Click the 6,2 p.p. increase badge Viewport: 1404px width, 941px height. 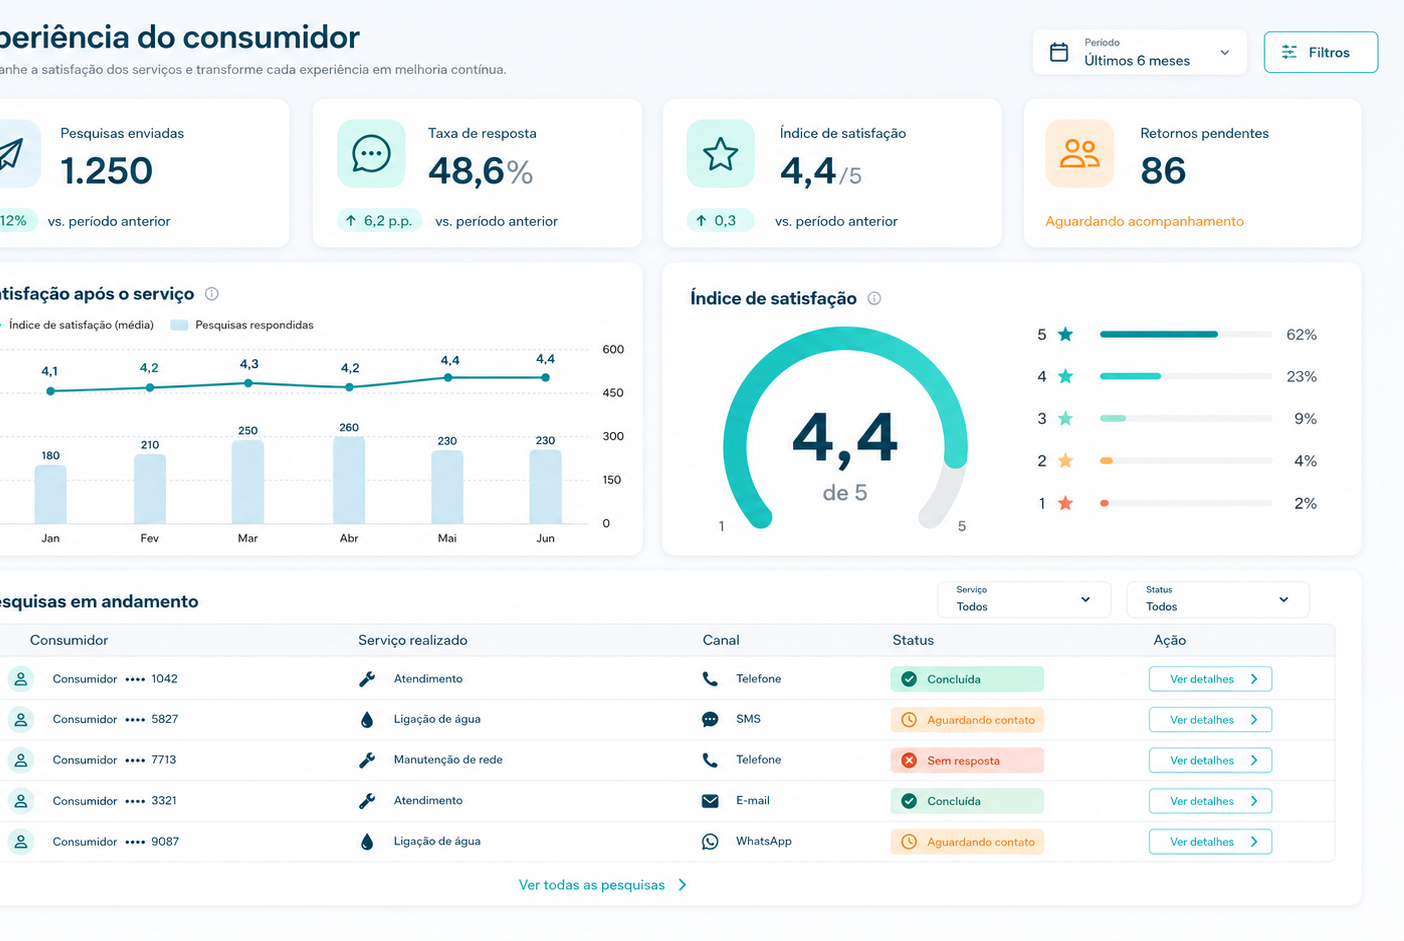(379, 221)
